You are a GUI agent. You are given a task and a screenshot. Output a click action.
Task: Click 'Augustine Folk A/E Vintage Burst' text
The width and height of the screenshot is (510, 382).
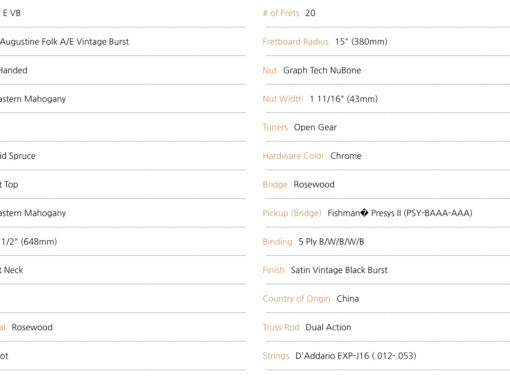(64, 42)
